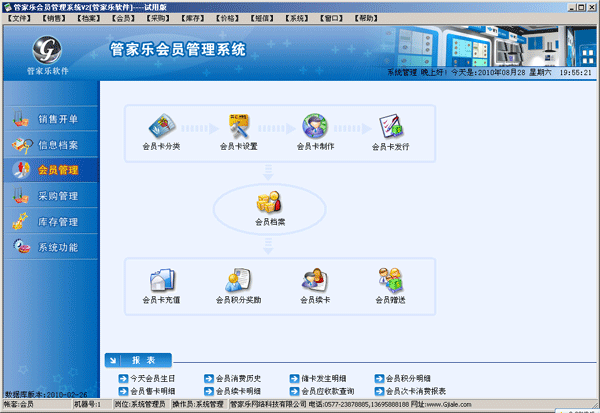This screenshot has width=600, height=413.
Task: Click the 操作员:系统管理 status bar entry
Action: pos(199,404)
